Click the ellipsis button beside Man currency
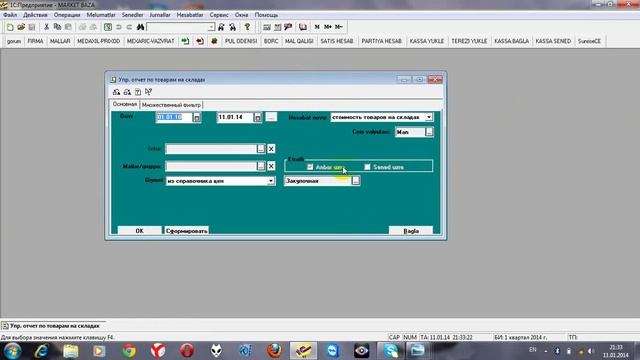Viewport: 640px width, 360px height. click(x=429, y=132)
